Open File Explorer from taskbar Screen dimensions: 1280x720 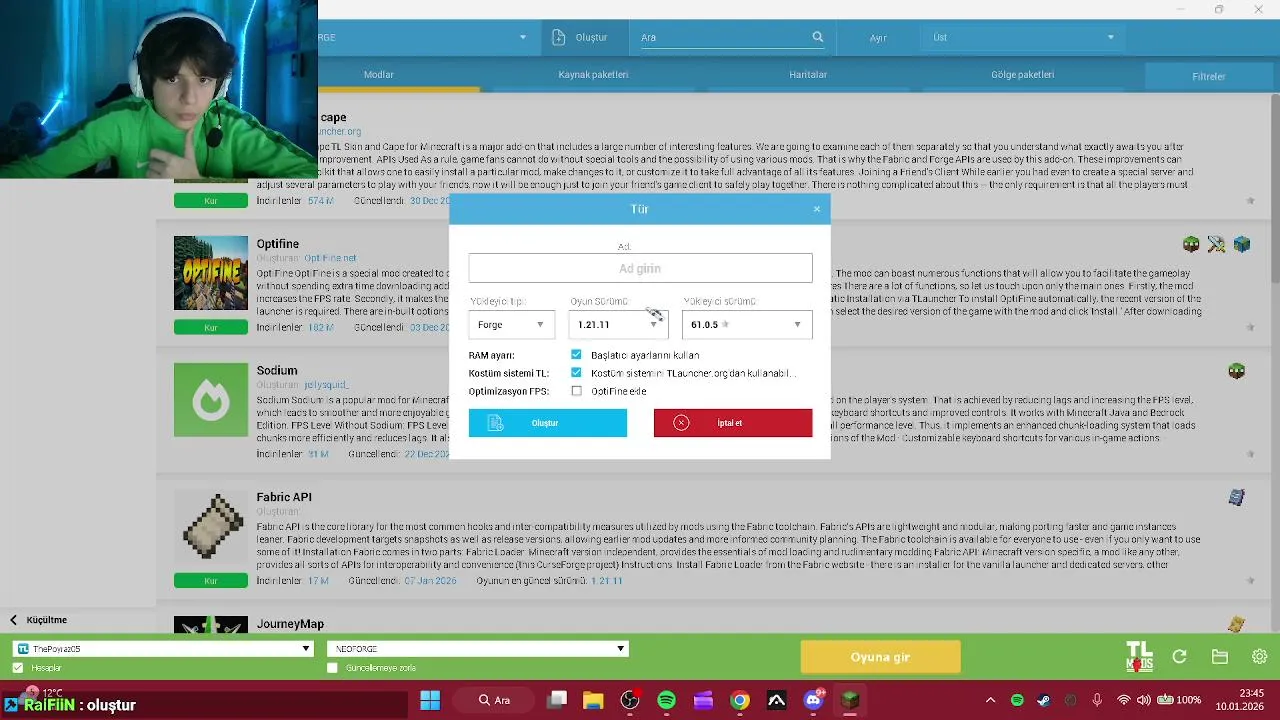point(593,700)
